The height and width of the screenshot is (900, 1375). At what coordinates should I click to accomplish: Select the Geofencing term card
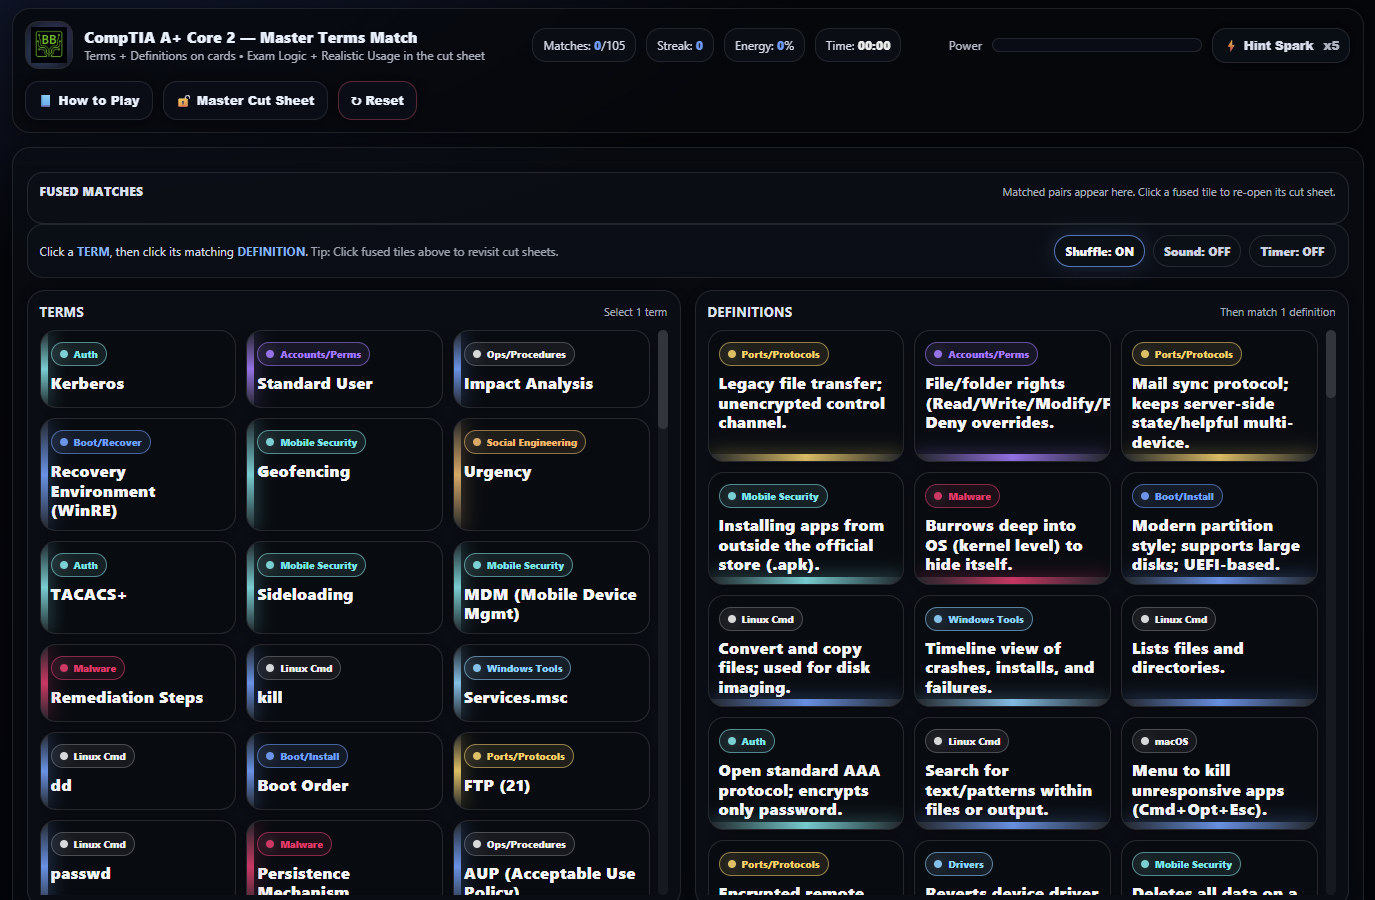coord(344,475)
